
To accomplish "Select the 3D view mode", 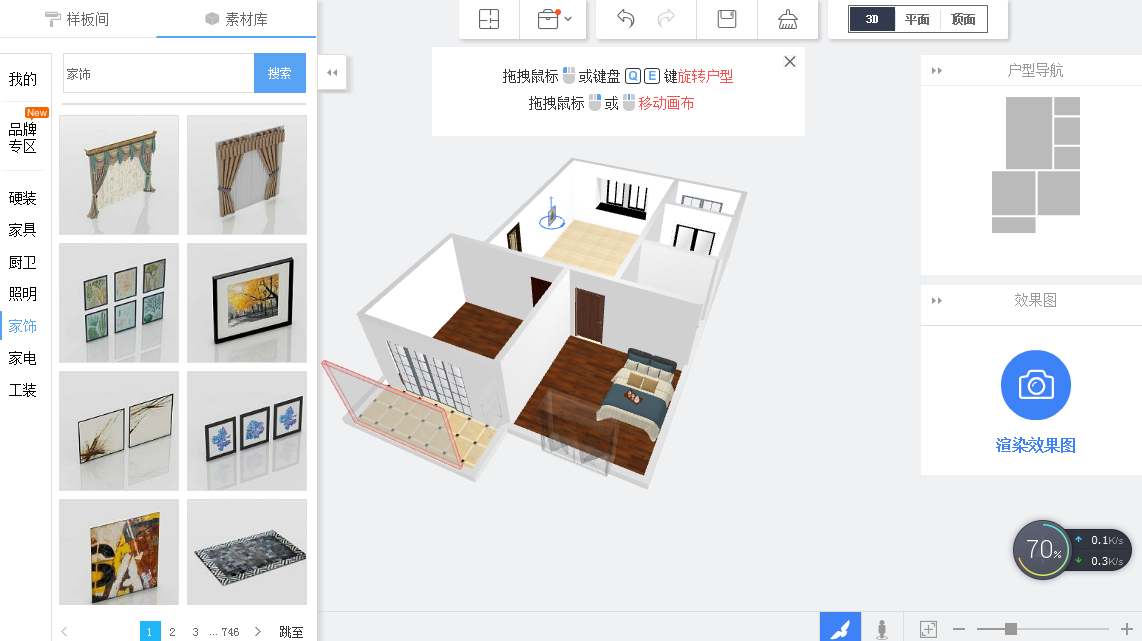I will 871,18.
